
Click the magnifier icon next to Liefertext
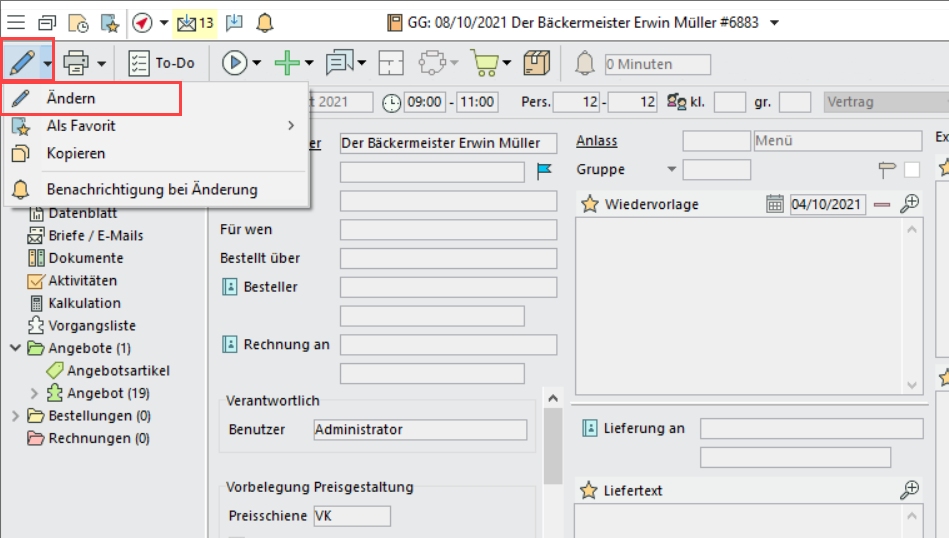click(909, 490)
